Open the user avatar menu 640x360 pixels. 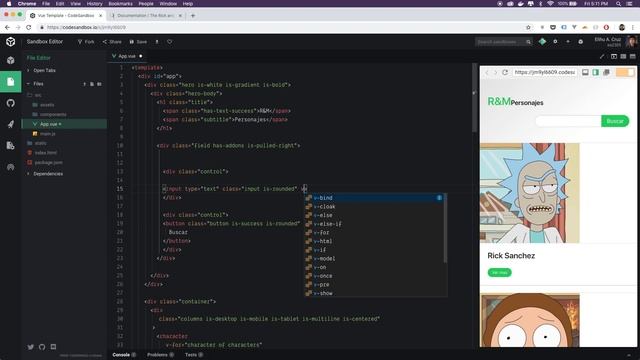click(x=631, y=42)
